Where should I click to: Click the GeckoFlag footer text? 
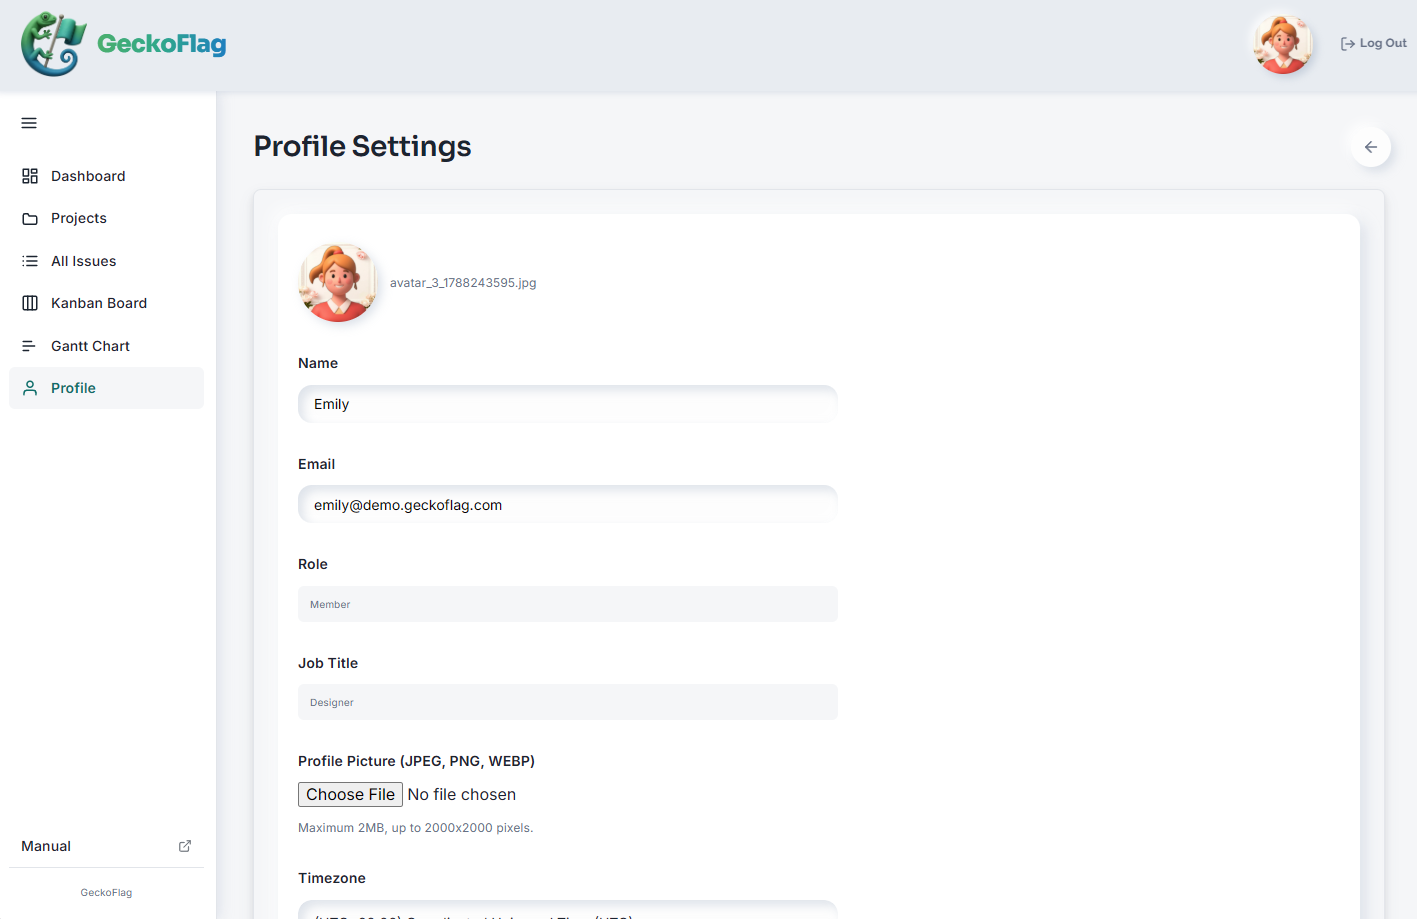coord(106,893)
